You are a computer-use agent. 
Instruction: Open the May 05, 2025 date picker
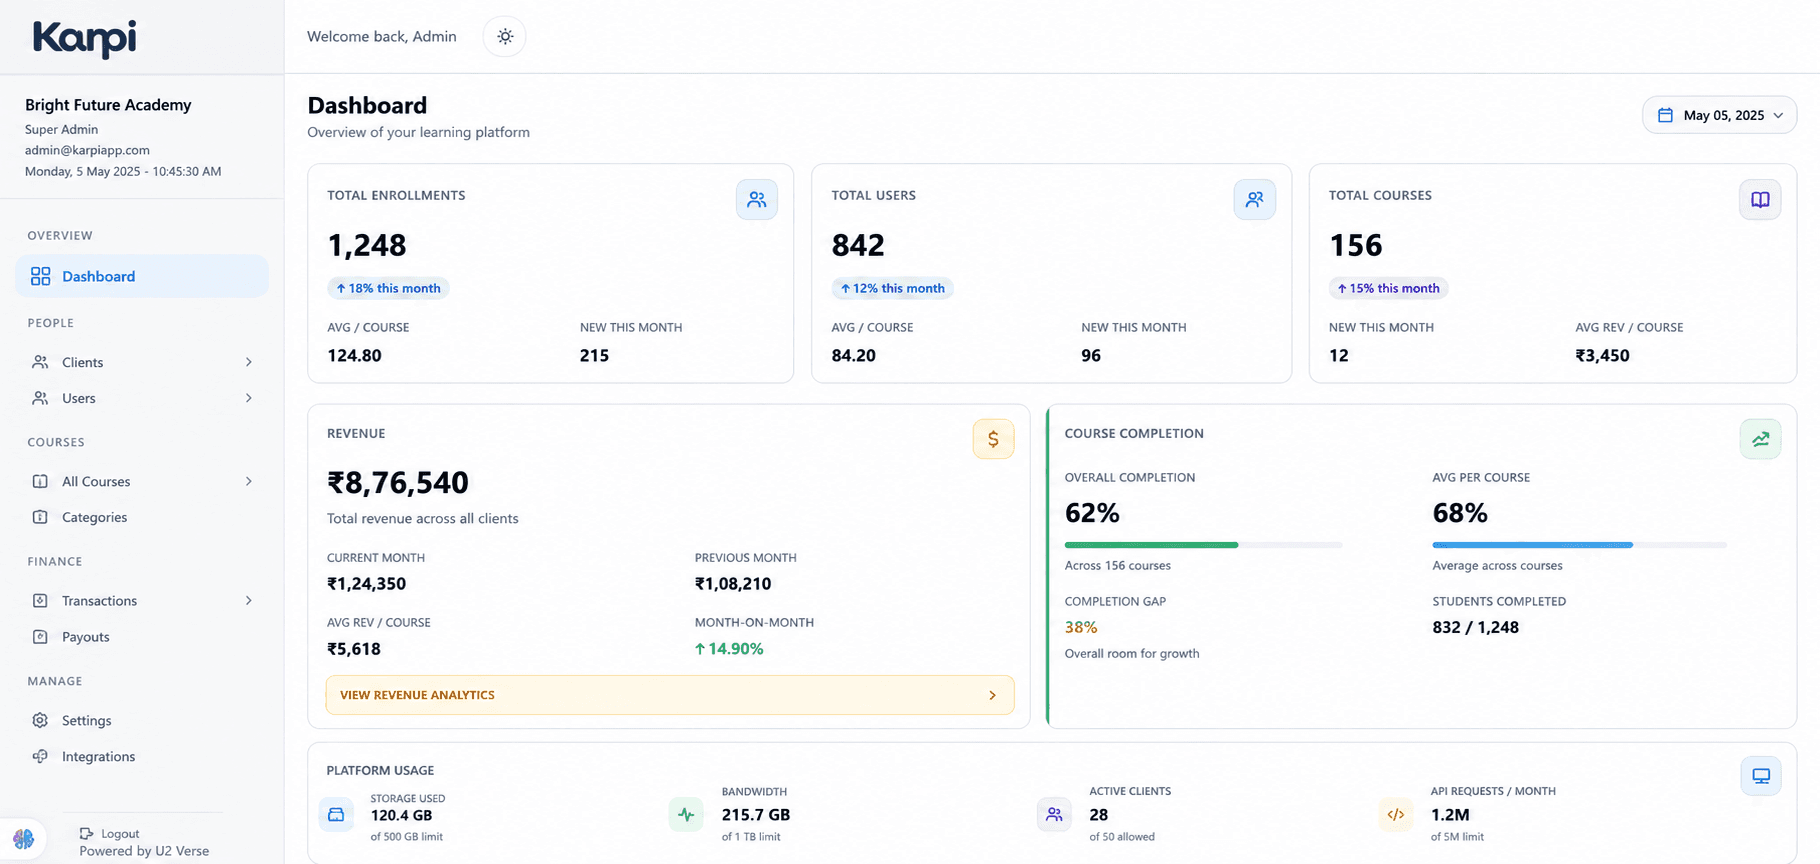[x=1719, y=115]
